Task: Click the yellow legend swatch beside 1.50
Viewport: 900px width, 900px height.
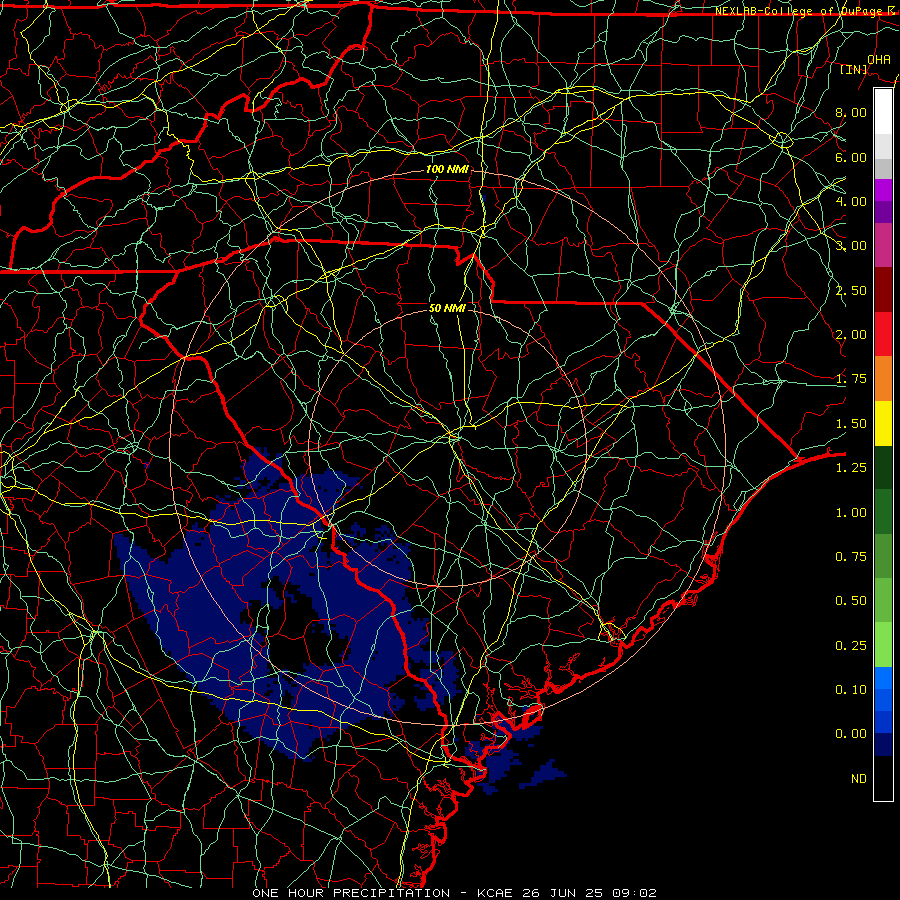Action: click(883, 423)
